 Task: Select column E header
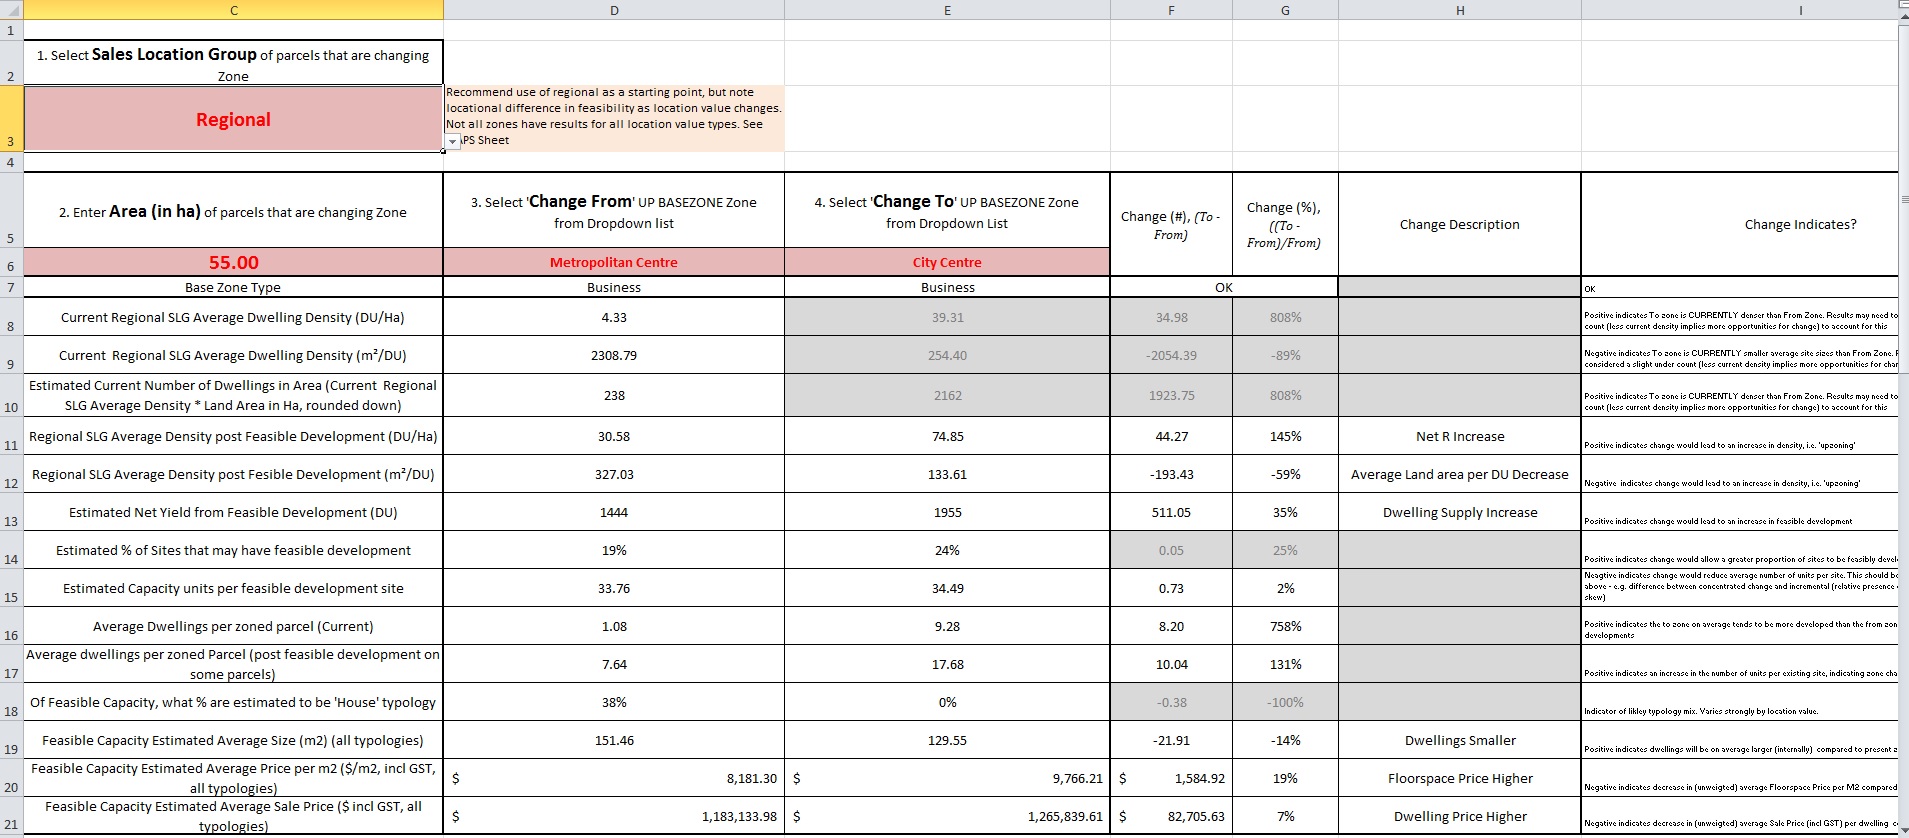point(946,10)
